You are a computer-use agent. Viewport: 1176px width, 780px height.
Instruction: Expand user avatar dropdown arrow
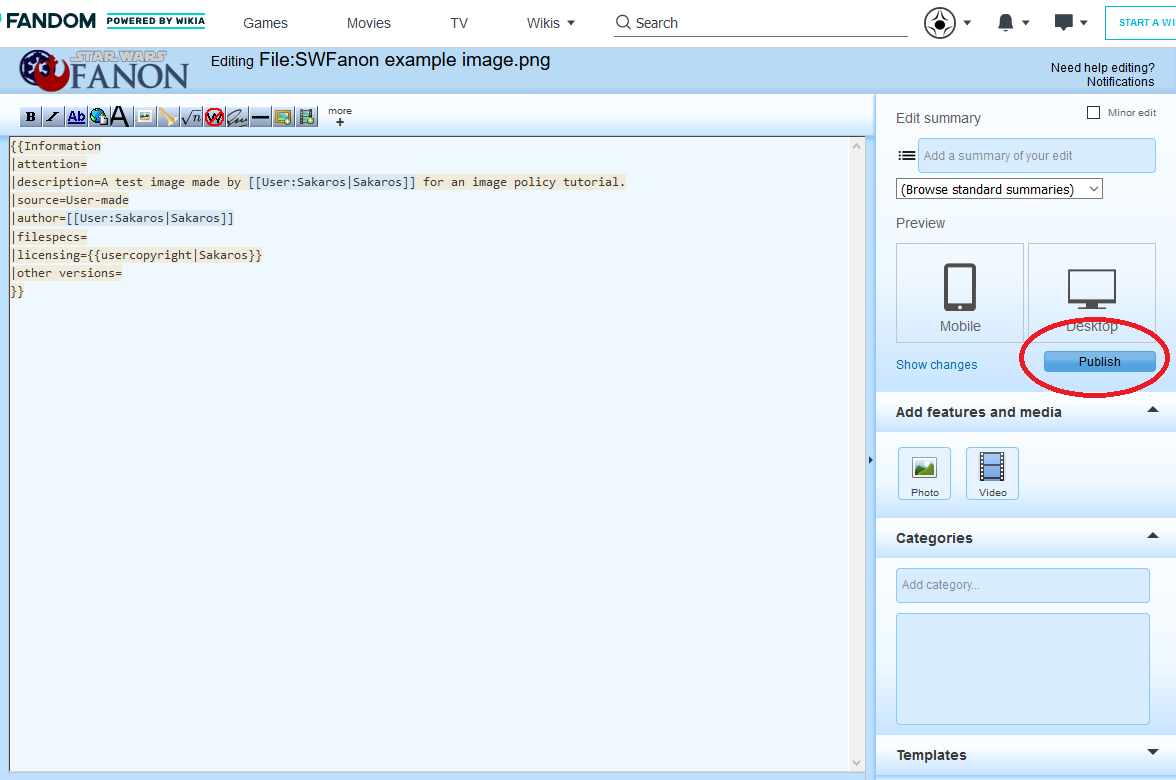tap(968, 22)
